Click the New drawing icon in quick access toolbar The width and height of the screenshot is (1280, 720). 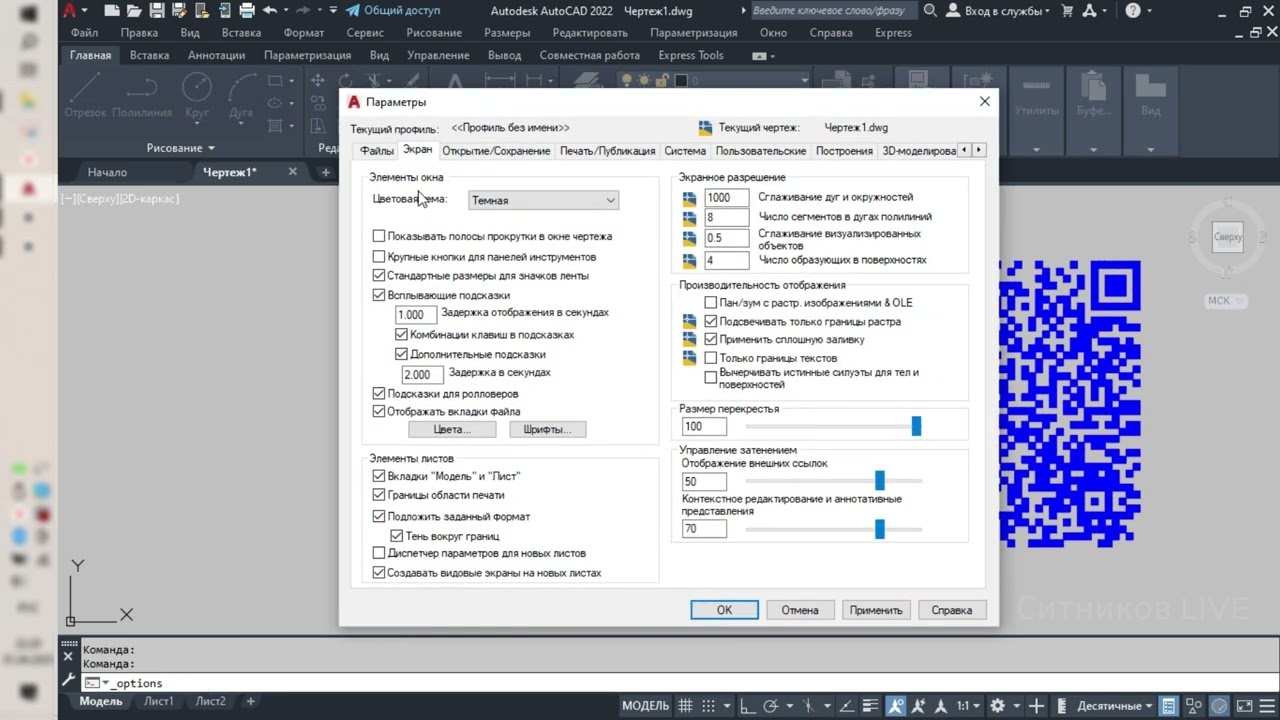[112, 11]
